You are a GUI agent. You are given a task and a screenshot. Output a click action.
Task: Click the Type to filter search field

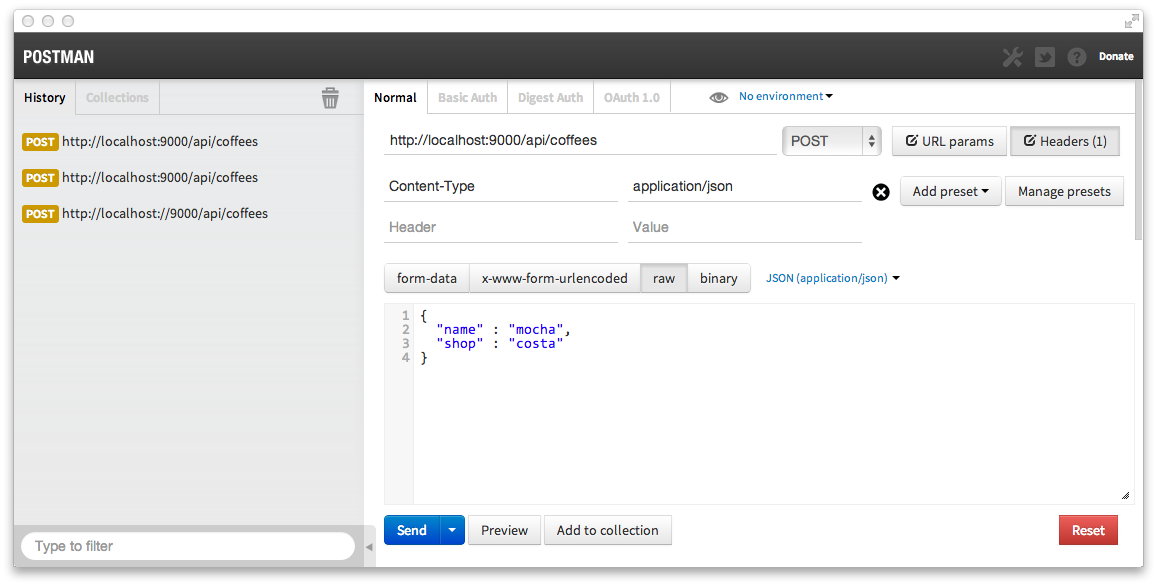(x=188, y=546)
